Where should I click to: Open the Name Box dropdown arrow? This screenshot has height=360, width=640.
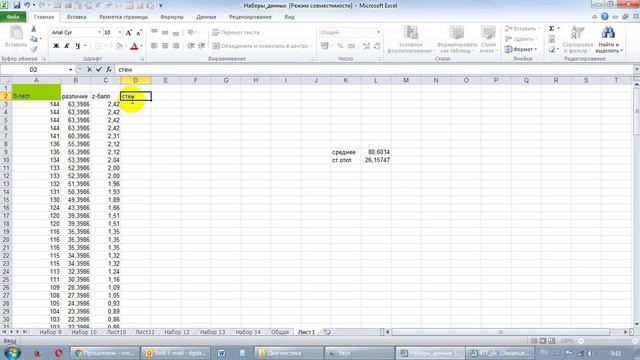tap(70, 70)
